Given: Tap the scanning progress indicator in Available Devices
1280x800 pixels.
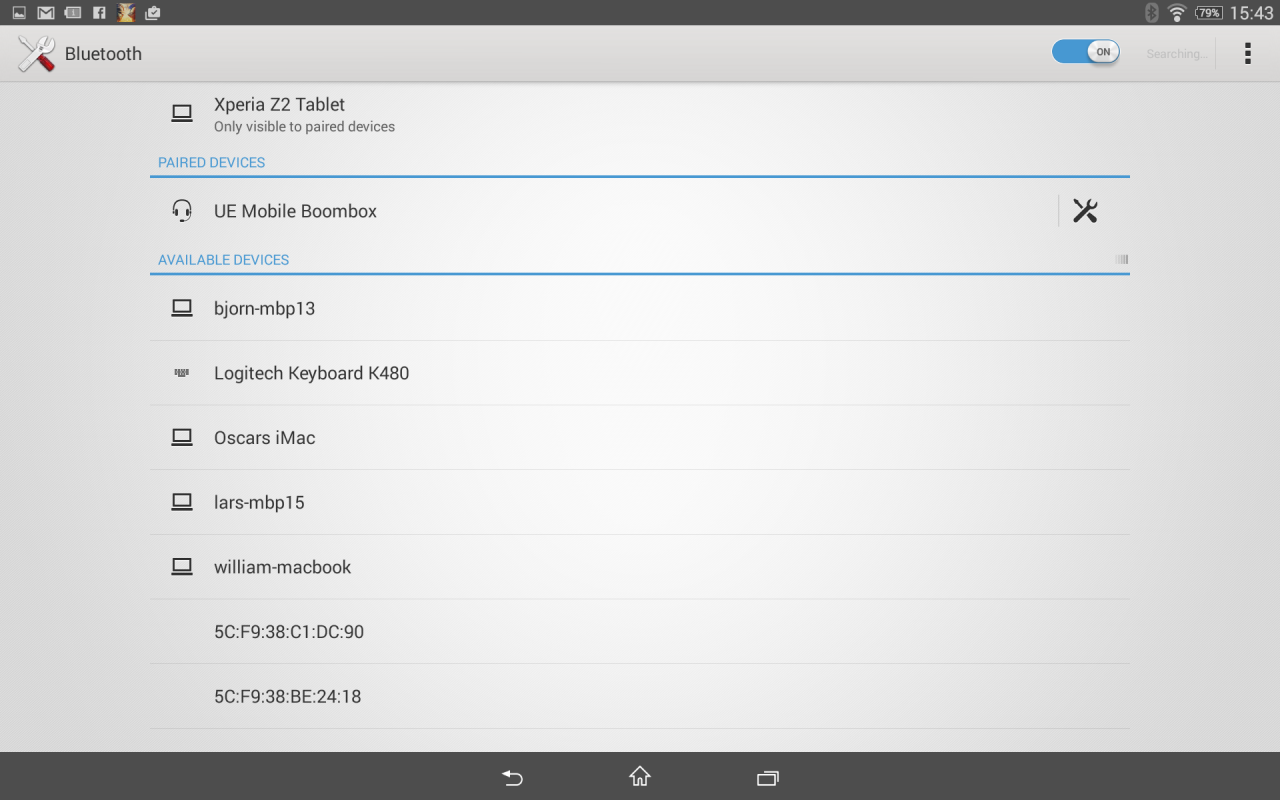Looking at the screenshot, I should point(1122,260).
